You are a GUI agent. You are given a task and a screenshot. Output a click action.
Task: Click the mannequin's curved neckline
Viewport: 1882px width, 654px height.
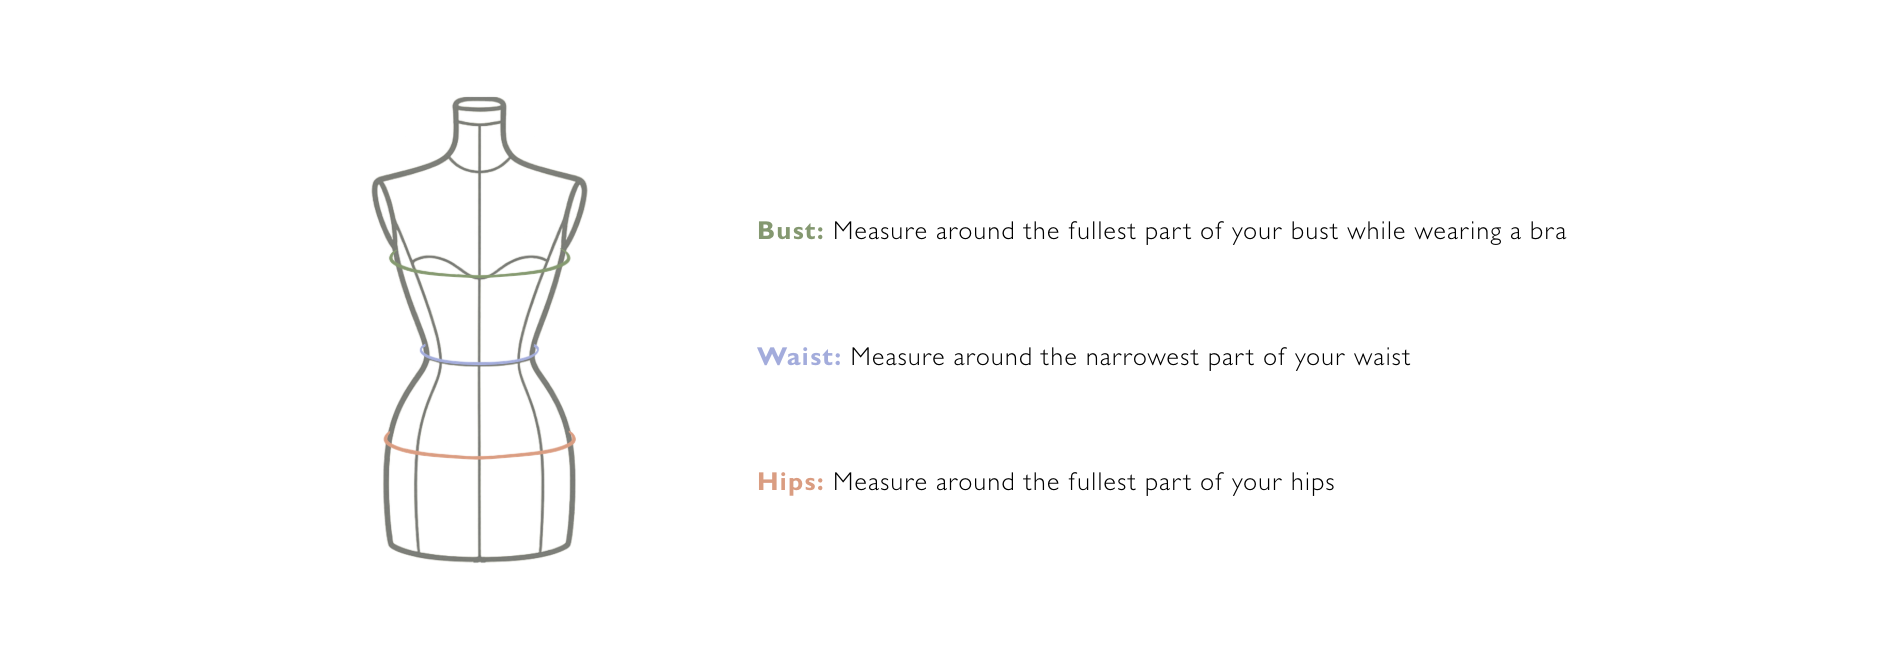coord(480,170)
